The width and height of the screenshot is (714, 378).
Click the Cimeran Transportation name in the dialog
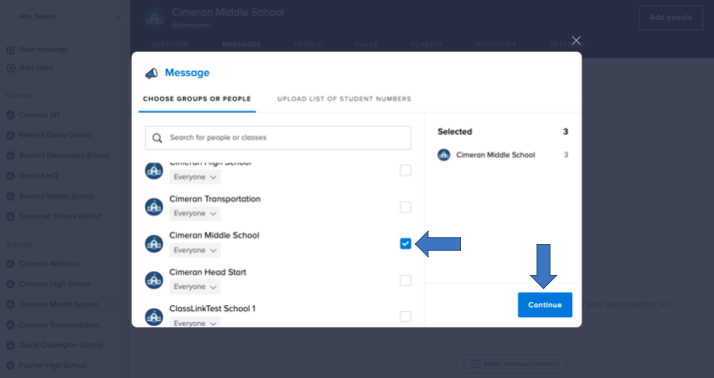[x=215, y=199]
